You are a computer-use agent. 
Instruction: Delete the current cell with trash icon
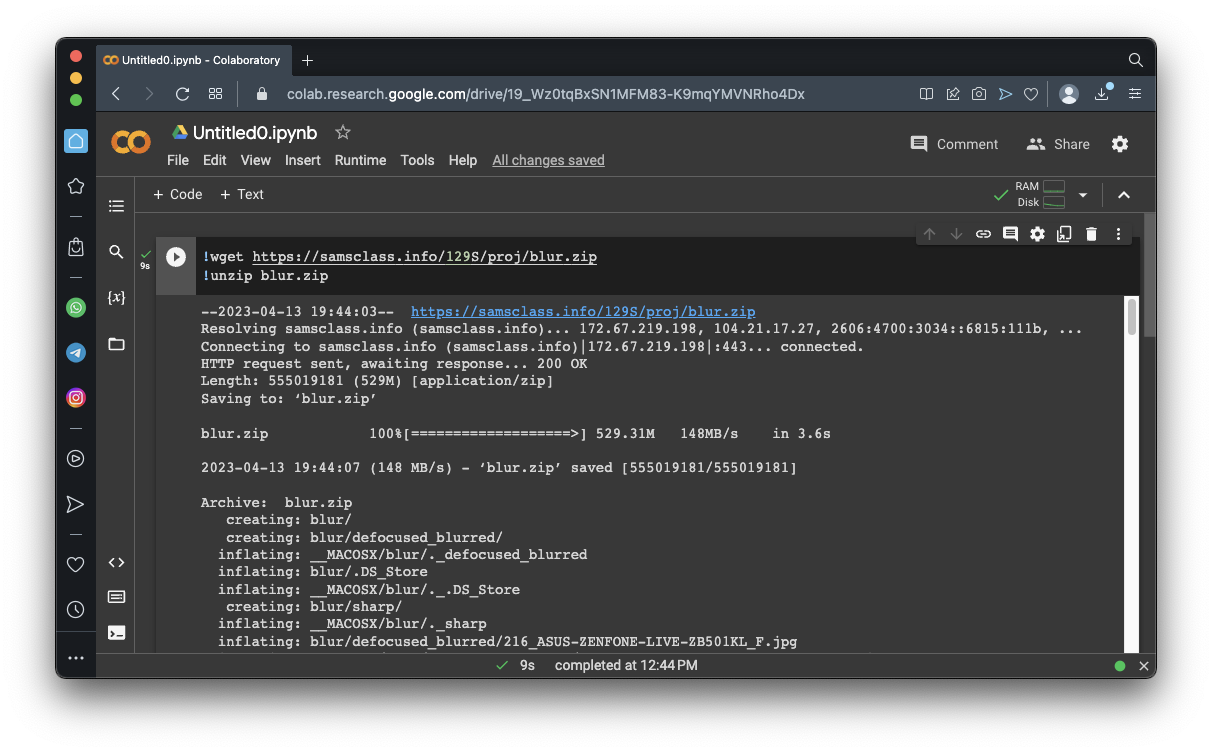[x=1091, y=234]
